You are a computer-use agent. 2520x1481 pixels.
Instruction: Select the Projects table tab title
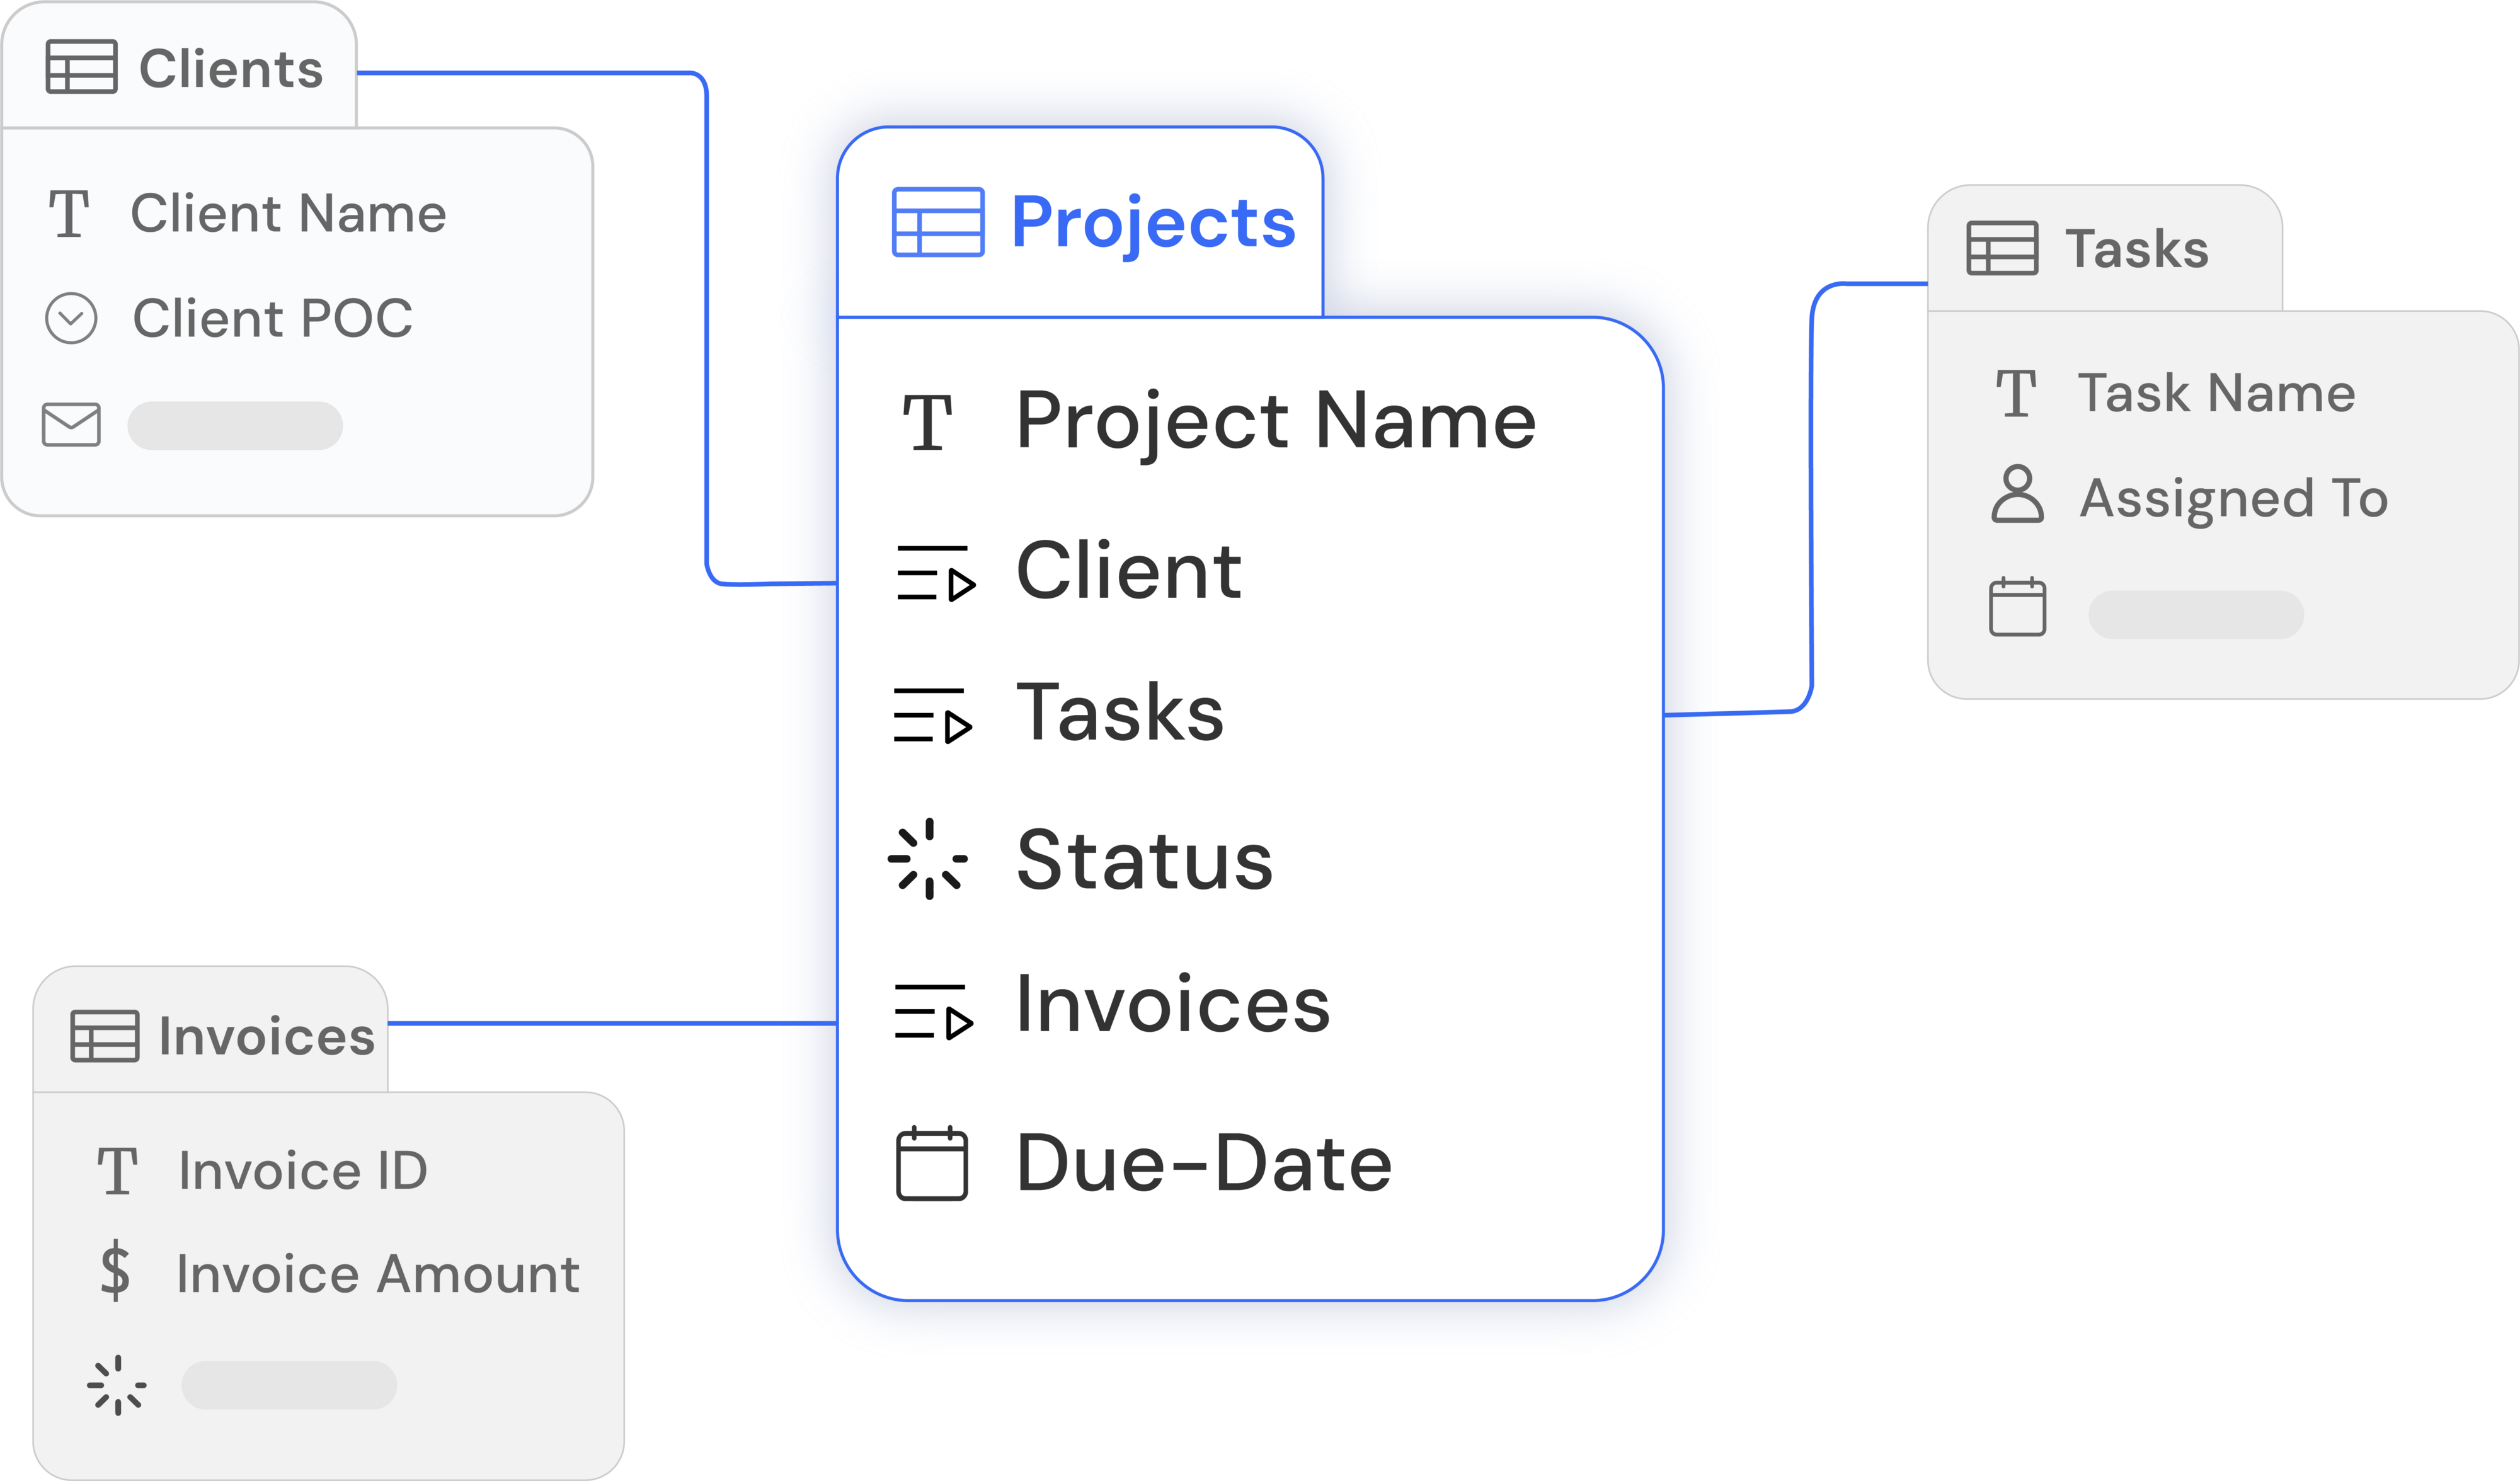[x=1152, y=222]
